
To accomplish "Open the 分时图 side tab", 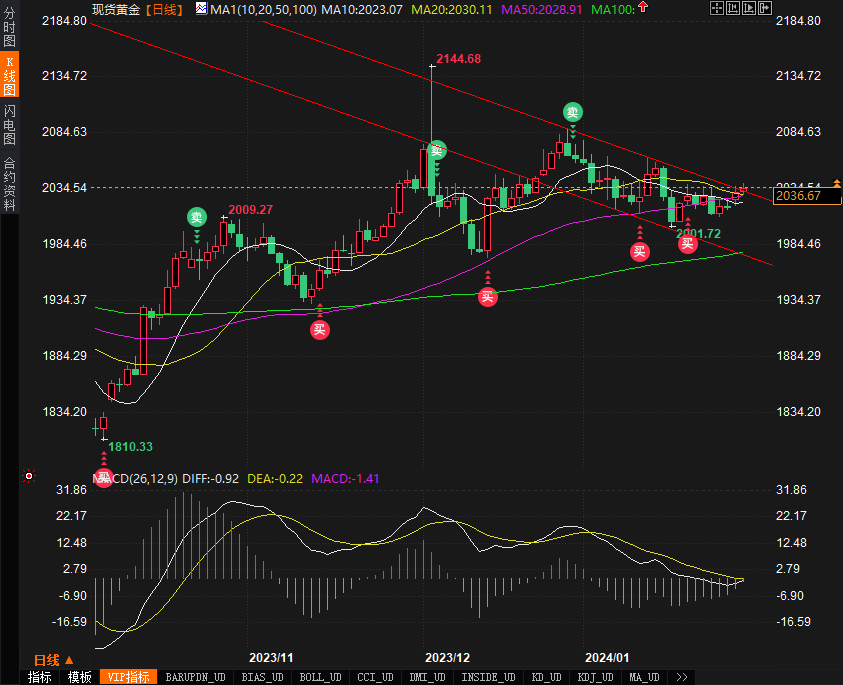I will 9,27.
